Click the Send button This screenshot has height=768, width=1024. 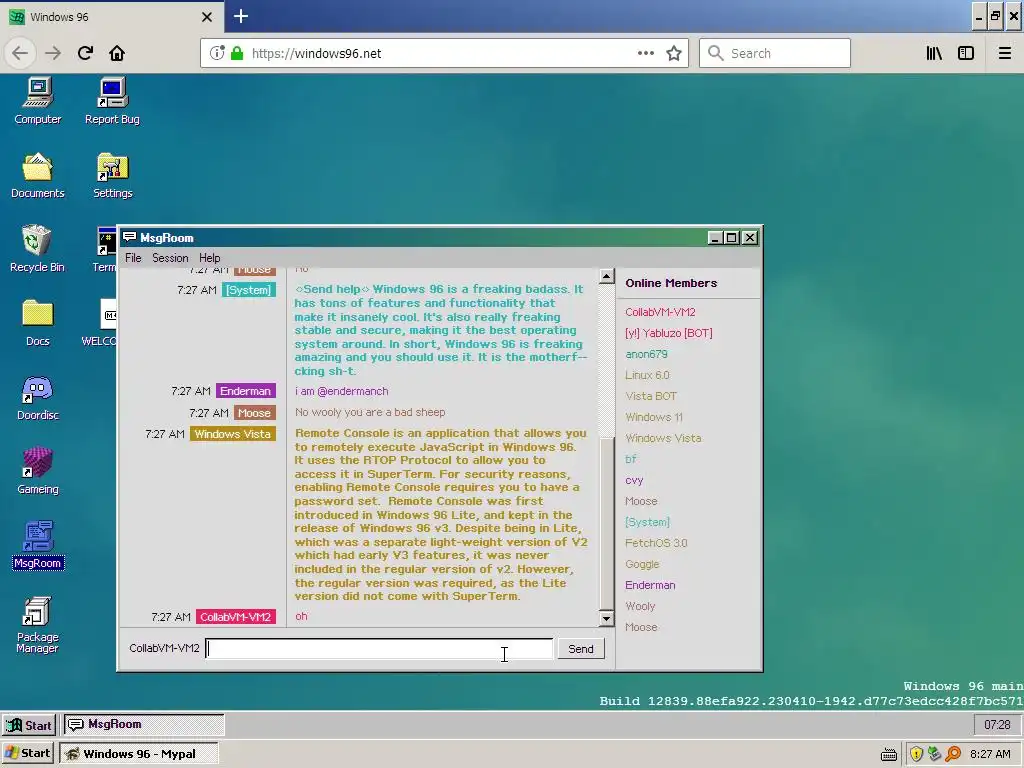click(x=581, y=648)
